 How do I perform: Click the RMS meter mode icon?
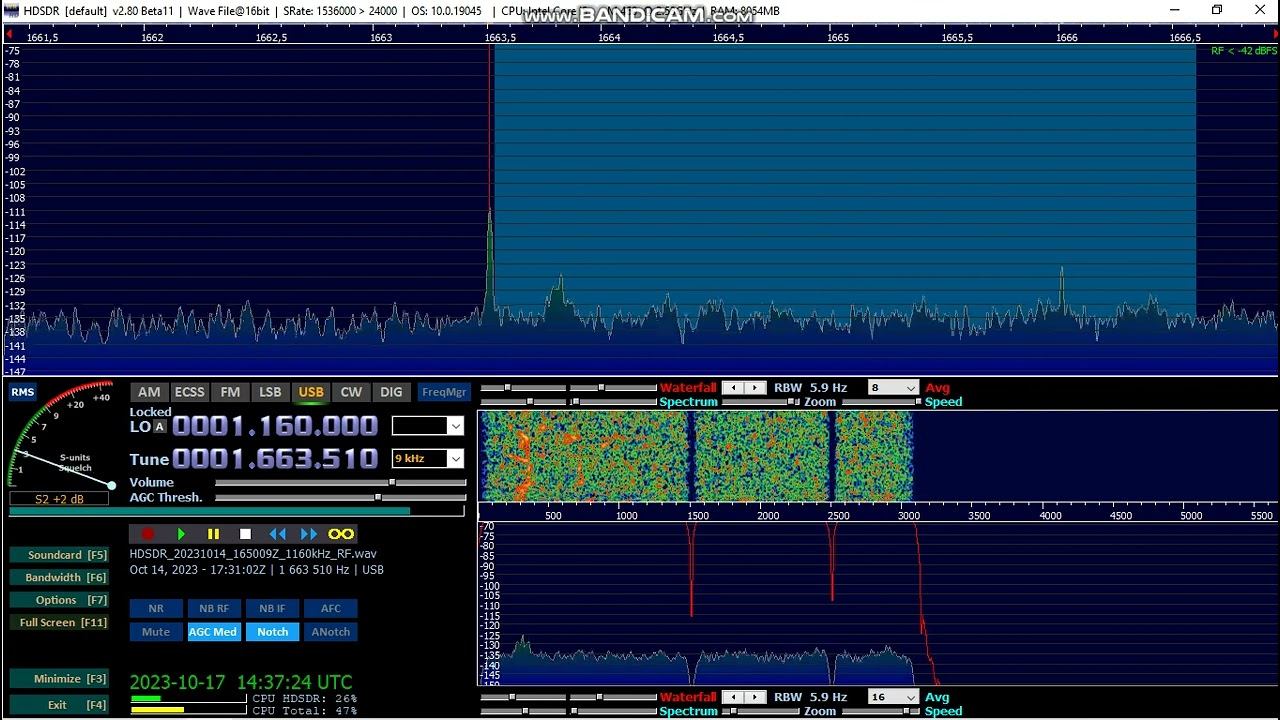tap(22, 392)
